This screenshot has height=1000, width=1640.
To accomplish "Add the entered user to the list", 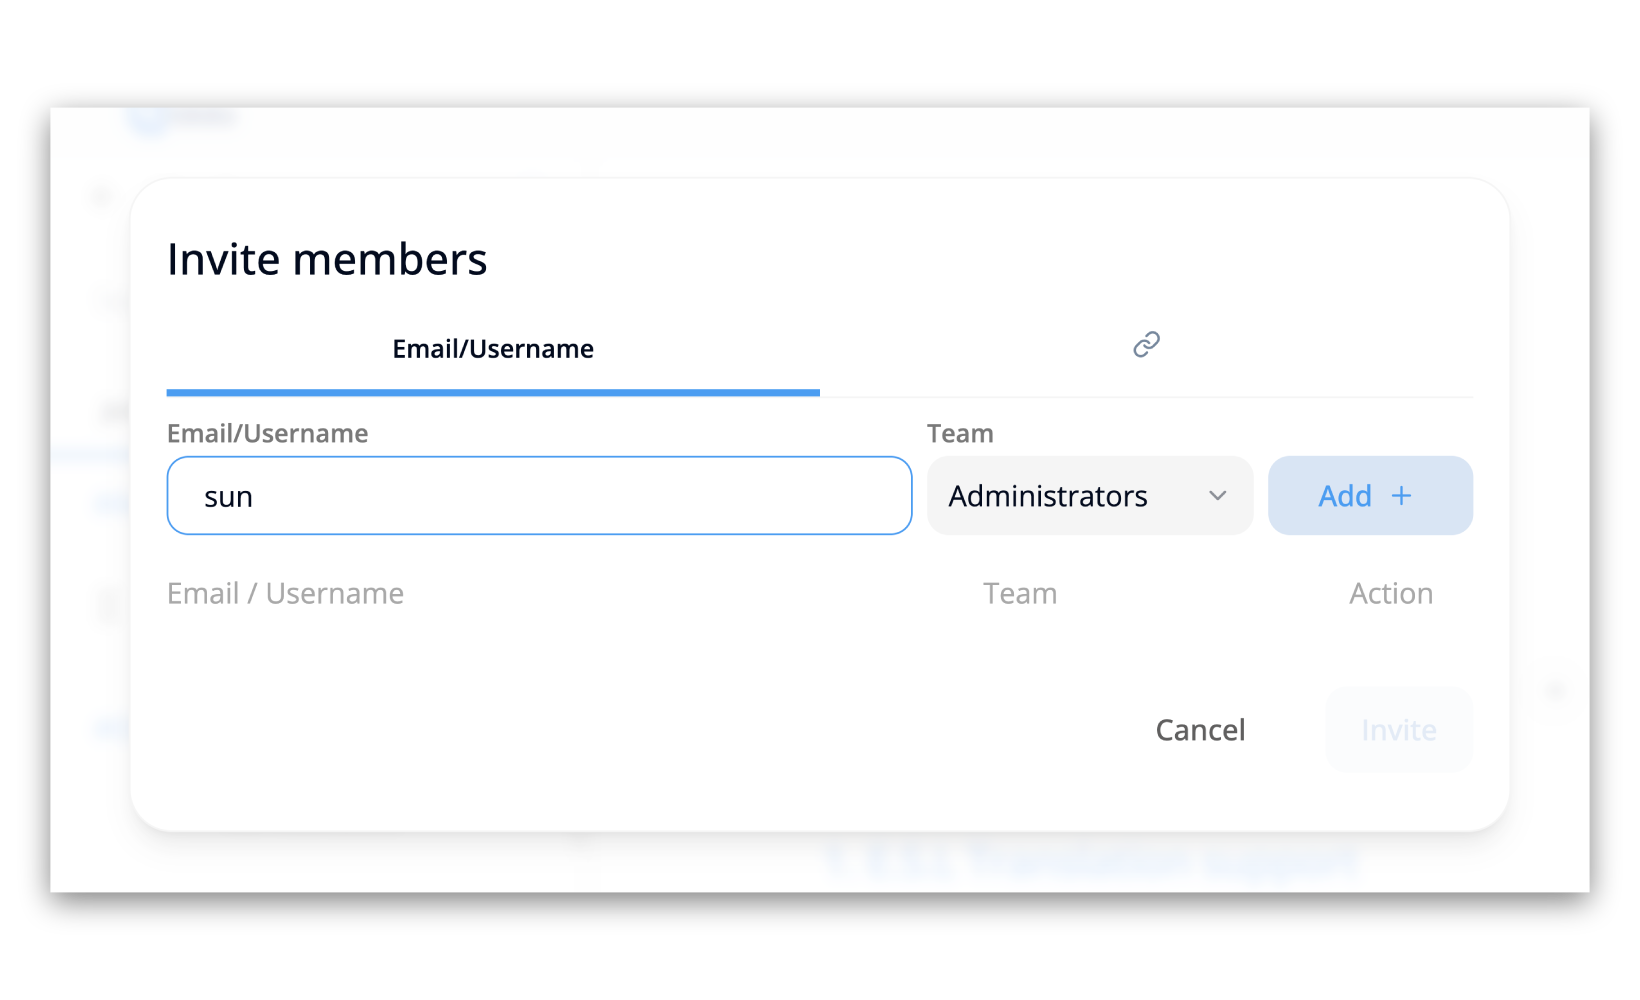I will point(1370,496).
